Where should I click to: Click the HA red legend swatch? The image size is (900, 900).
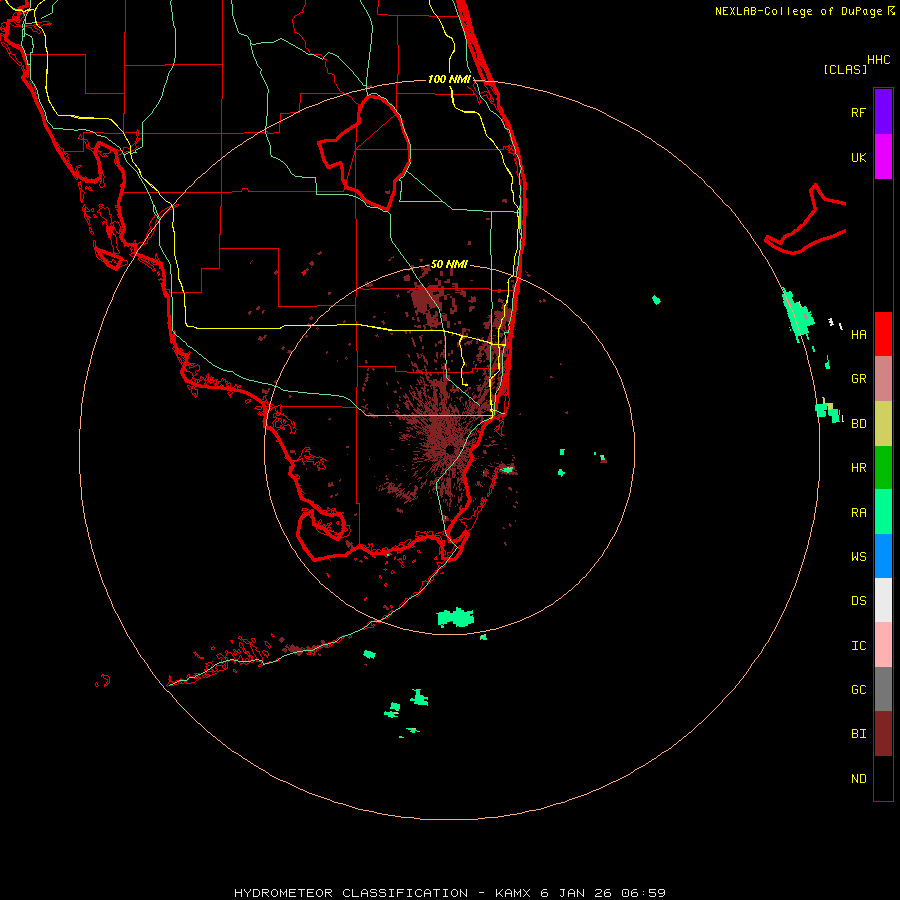883,334
